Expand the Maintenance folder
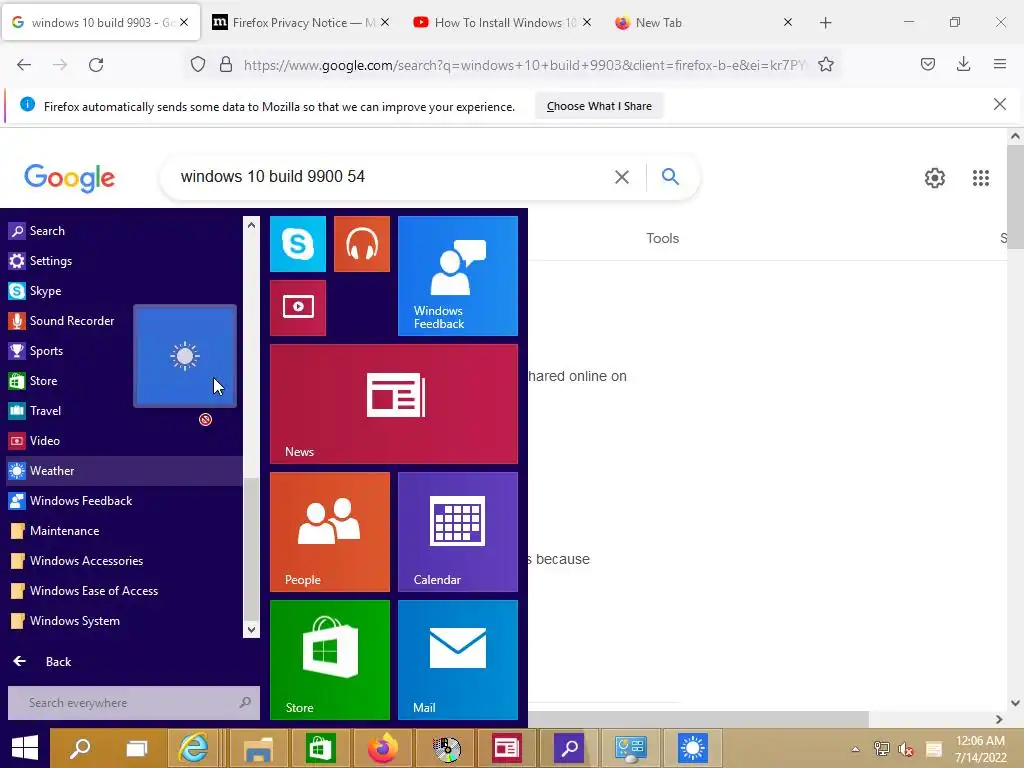Image resolution: width=1024 pixels, height=768 pixels. (124, 531)
